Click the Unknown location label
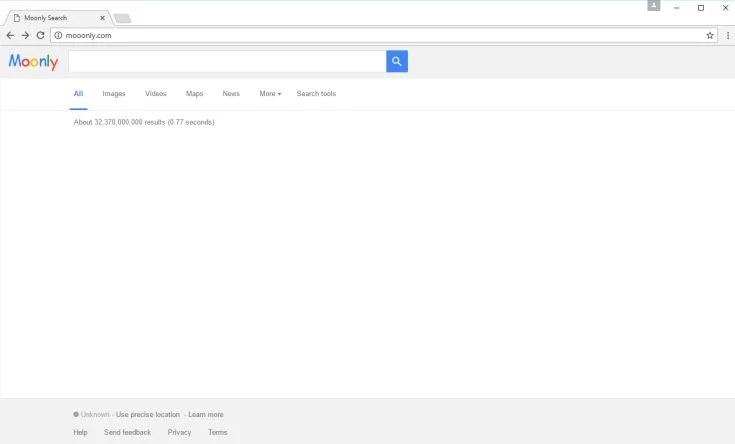 click(x=95, y=414)
